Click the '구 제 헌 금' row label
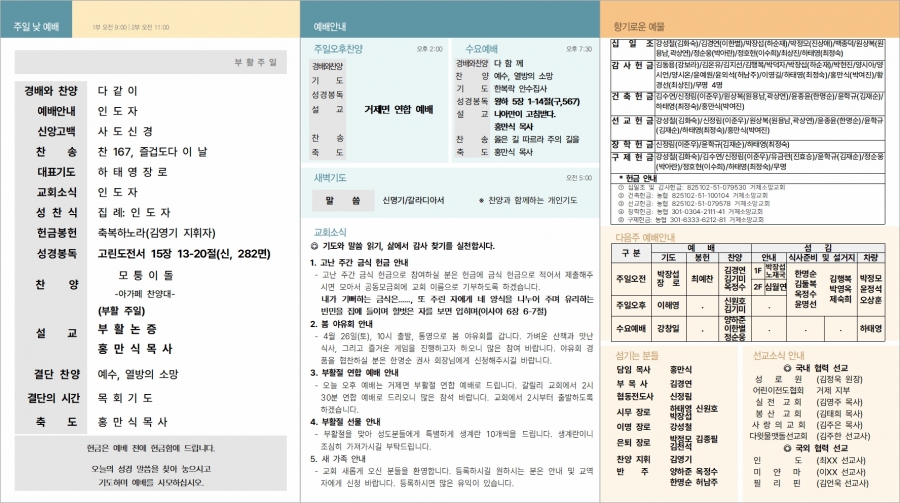 click(632, 157)
